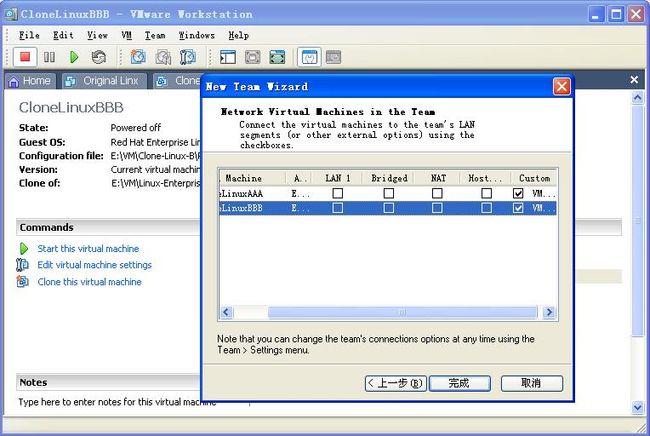This screenshot has height=436, width=650.
Task: Click Clone this virtual machine link
Action: point(90,282)
